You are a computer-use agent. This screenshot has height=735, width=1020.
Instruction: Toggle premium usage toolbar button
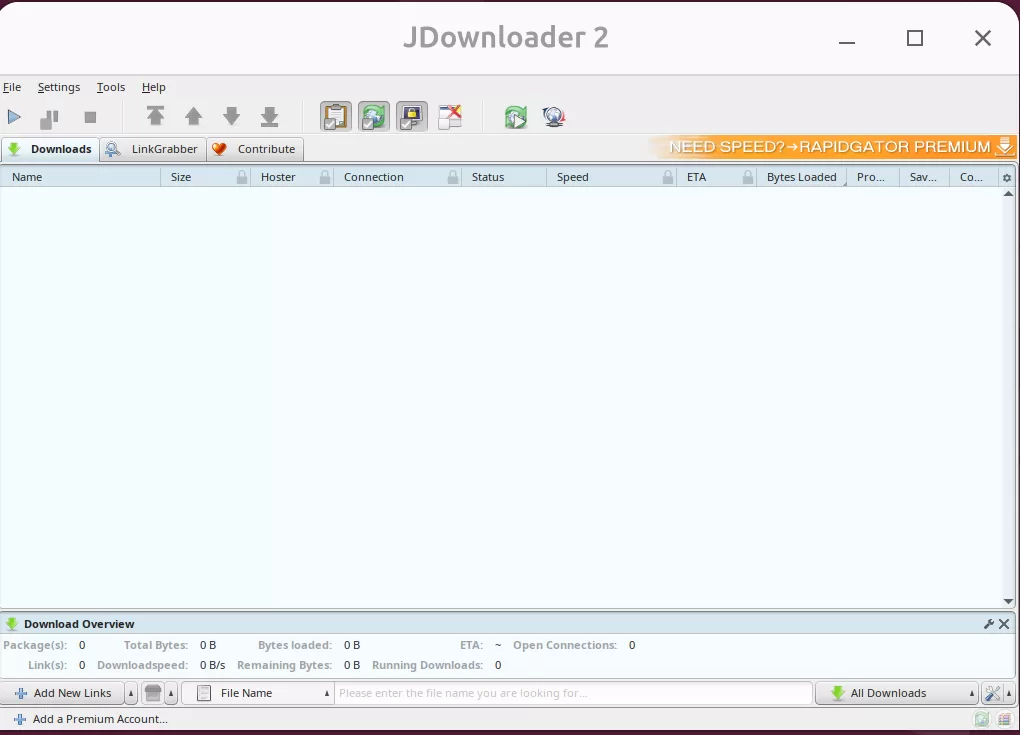click(x=411, y=117)
